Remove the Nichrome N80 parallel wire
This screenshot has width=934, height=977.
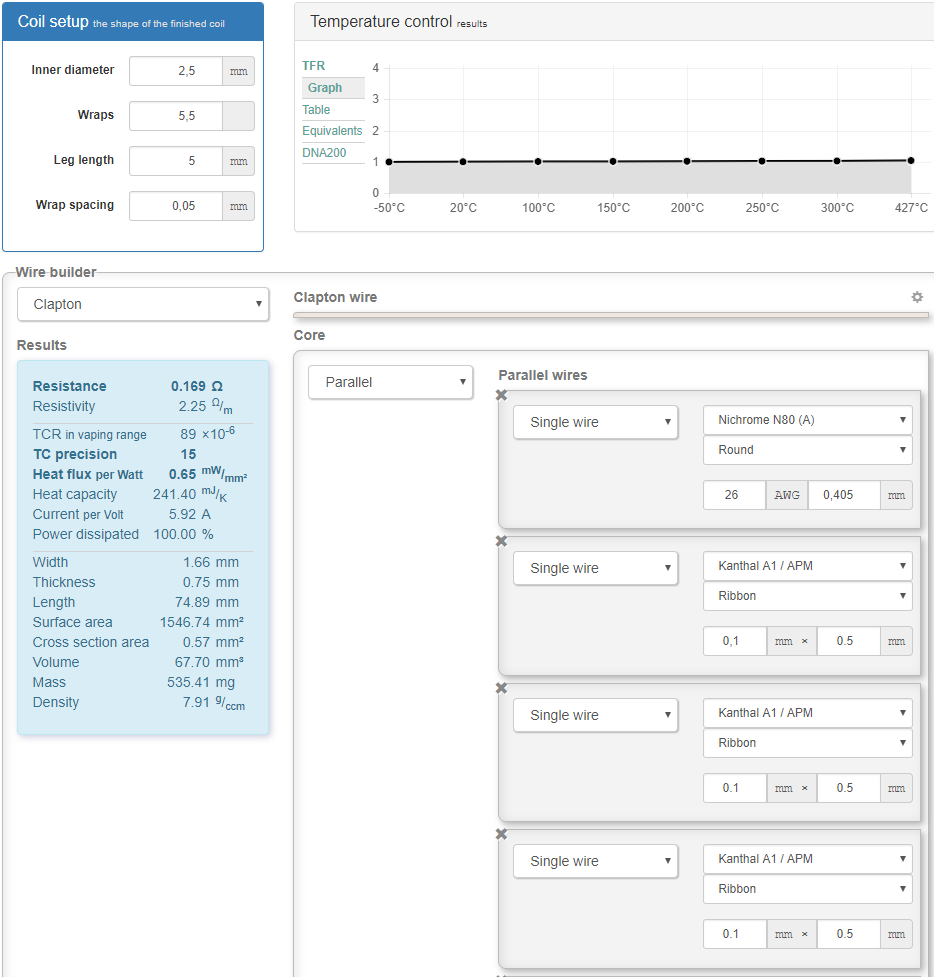pyautogui.click(x=502, y=396)
